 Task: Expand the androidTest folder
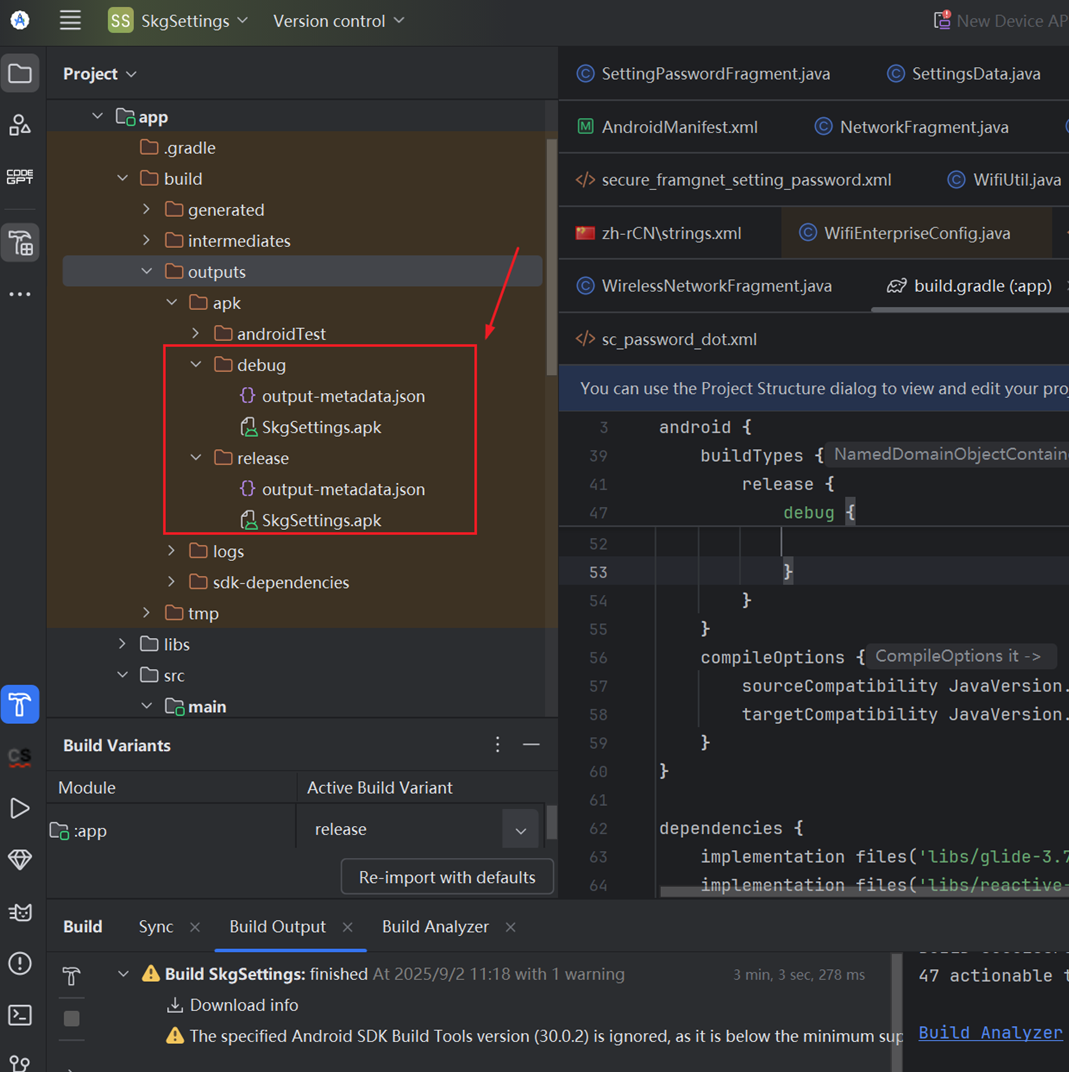pos(196,333)
